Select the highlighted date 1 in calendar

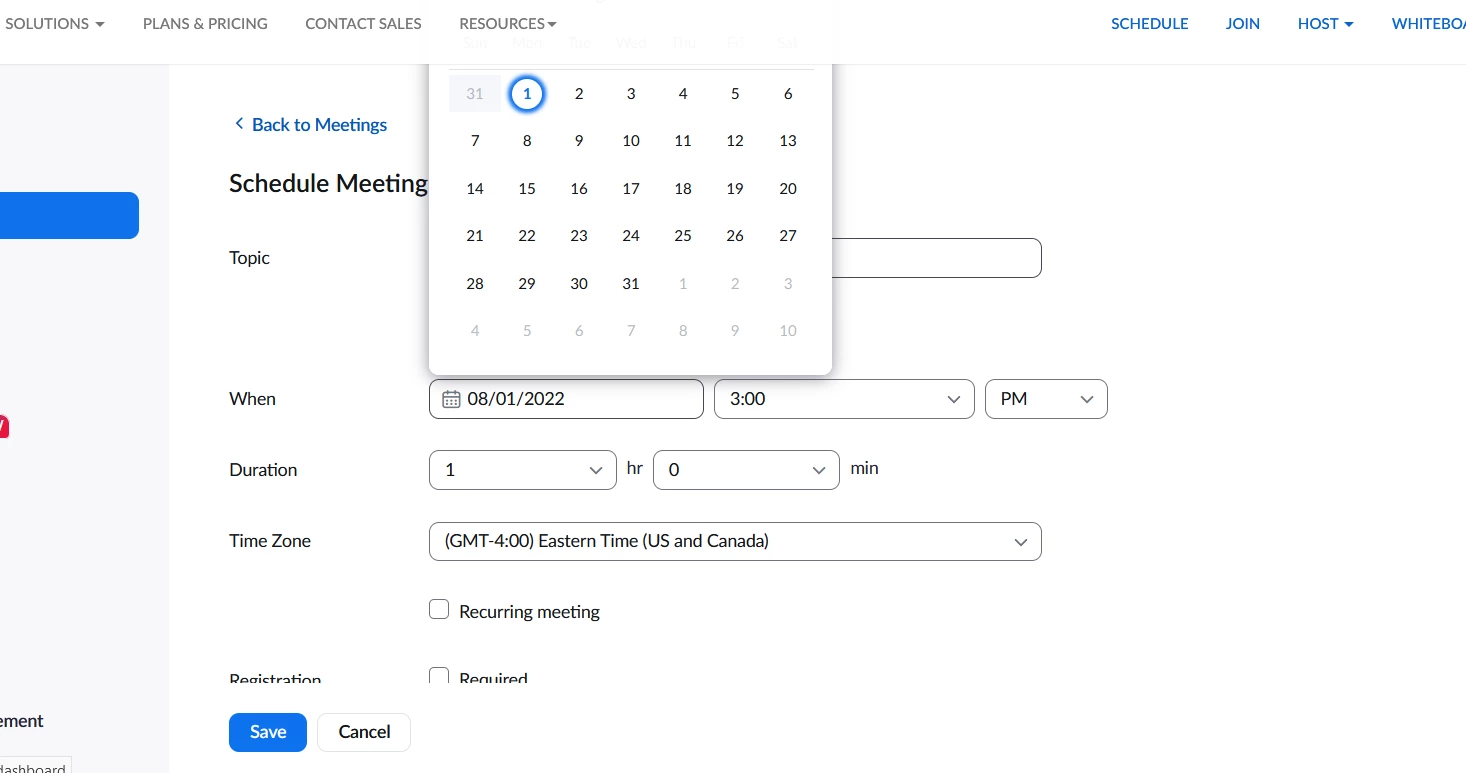point(527,94)
